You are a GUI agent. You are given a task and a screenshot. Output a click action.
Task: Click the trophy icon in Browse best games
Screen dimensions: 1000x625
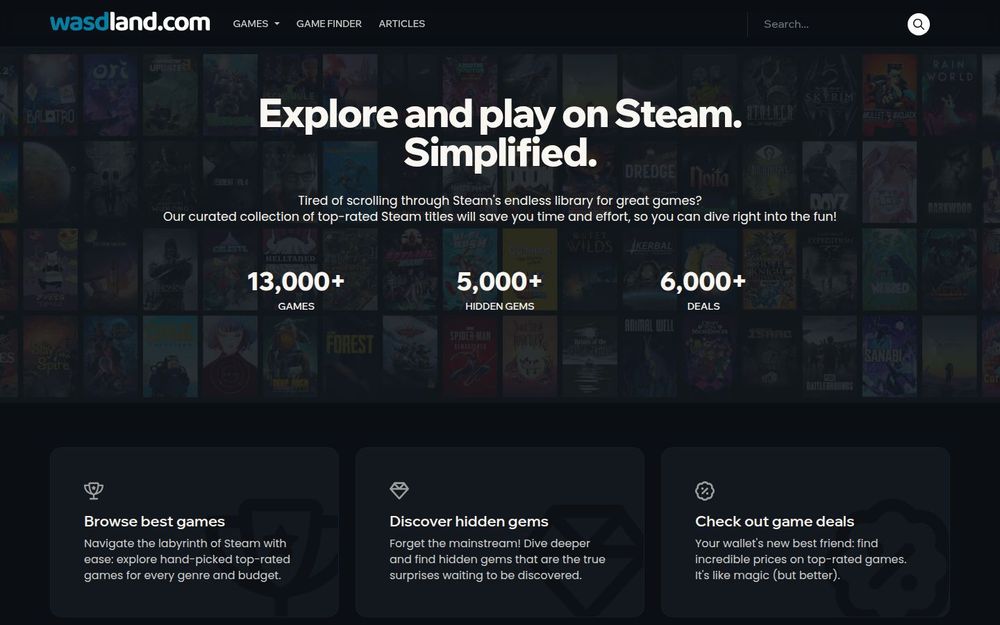94,490
